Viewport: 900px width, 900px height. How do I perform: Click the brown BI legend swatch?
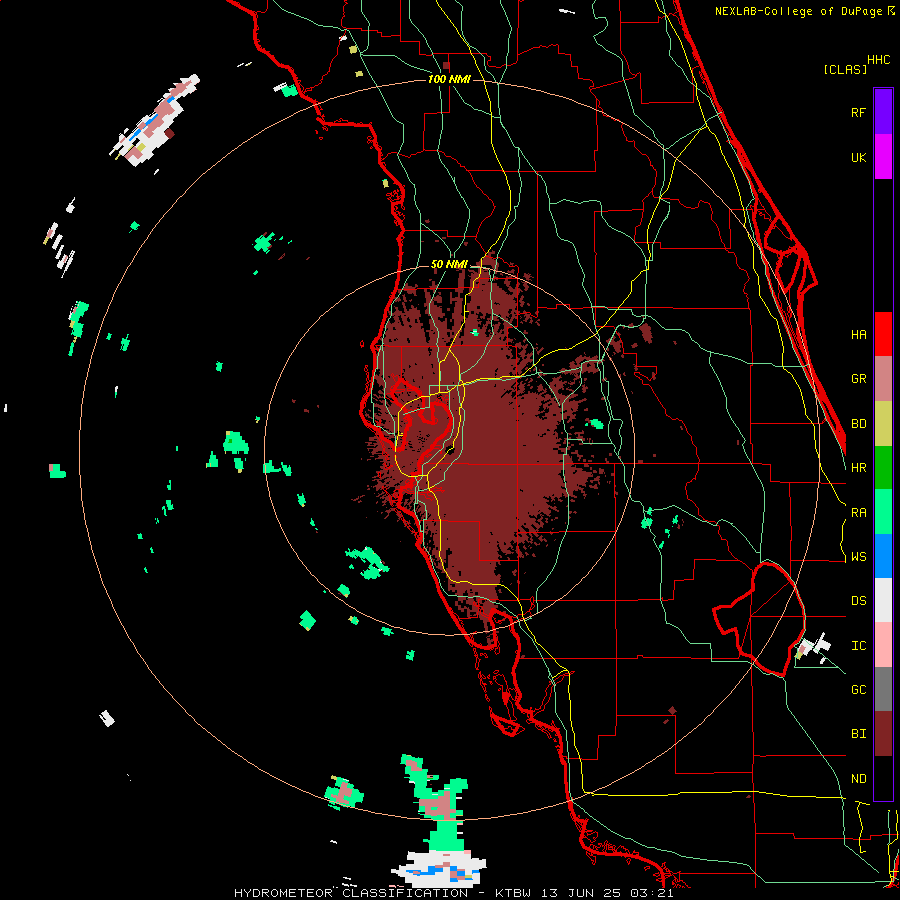click(x=883, y=734)
